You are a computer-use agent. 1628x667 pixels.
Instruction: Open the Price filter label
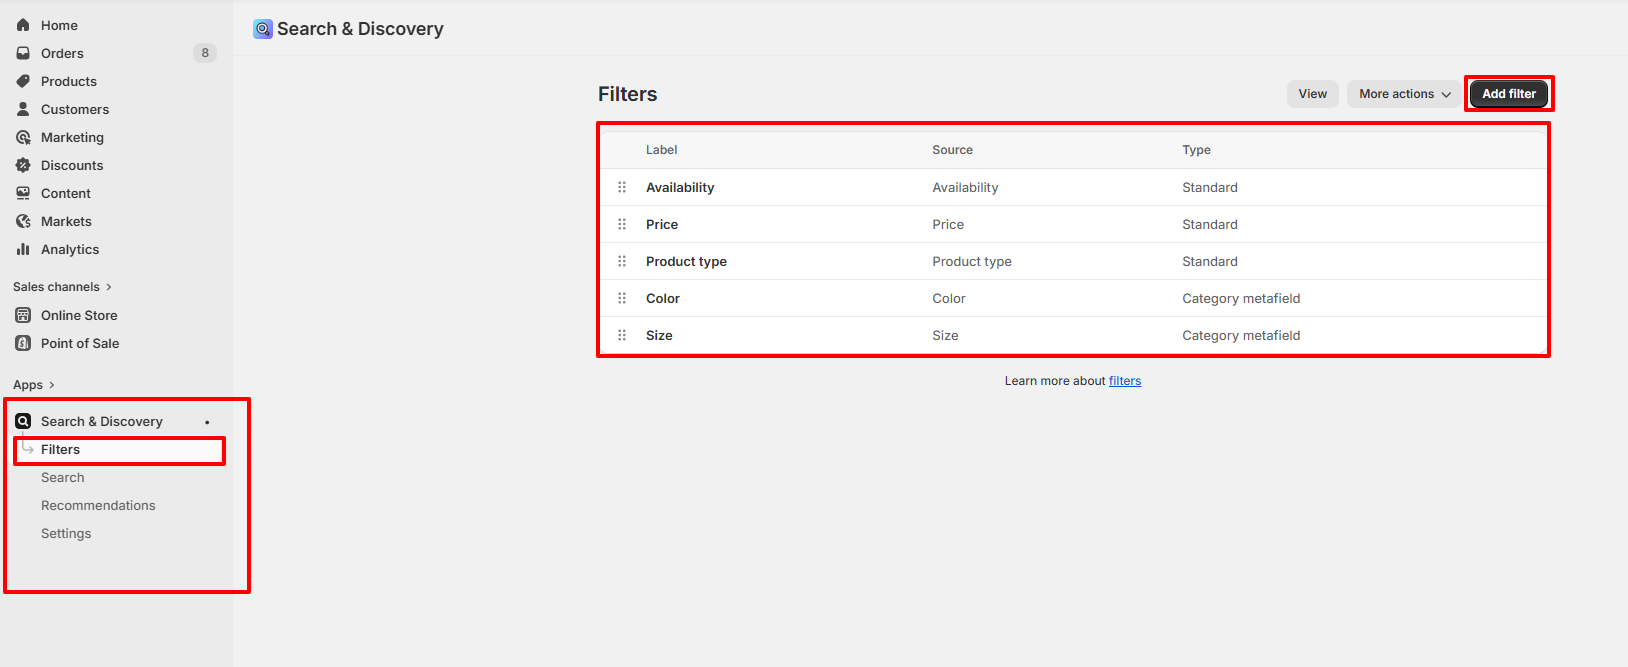(x=662, y=224)
